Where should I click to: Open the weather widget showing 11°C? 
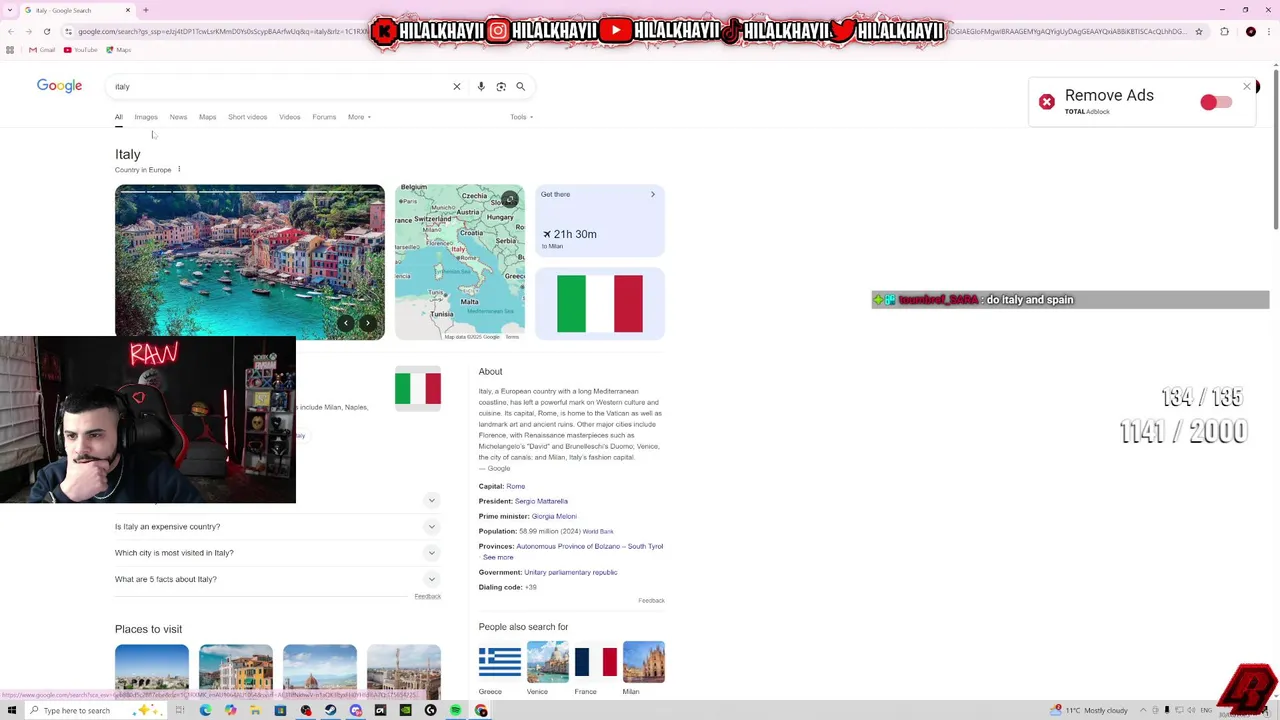click(x=1088, y=711)
